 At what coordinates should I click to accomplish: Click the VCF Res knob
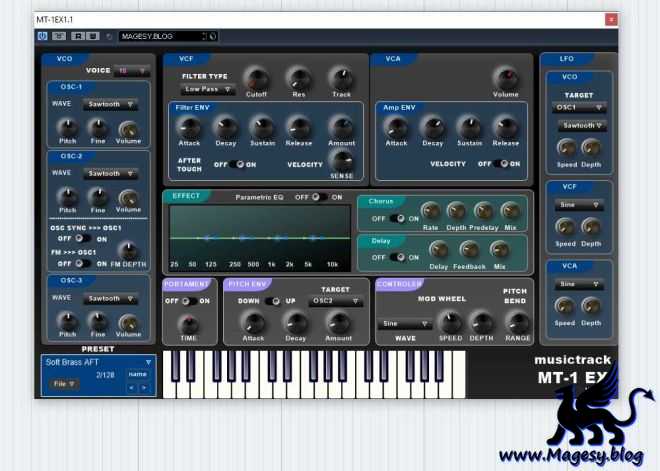[299, 78]
